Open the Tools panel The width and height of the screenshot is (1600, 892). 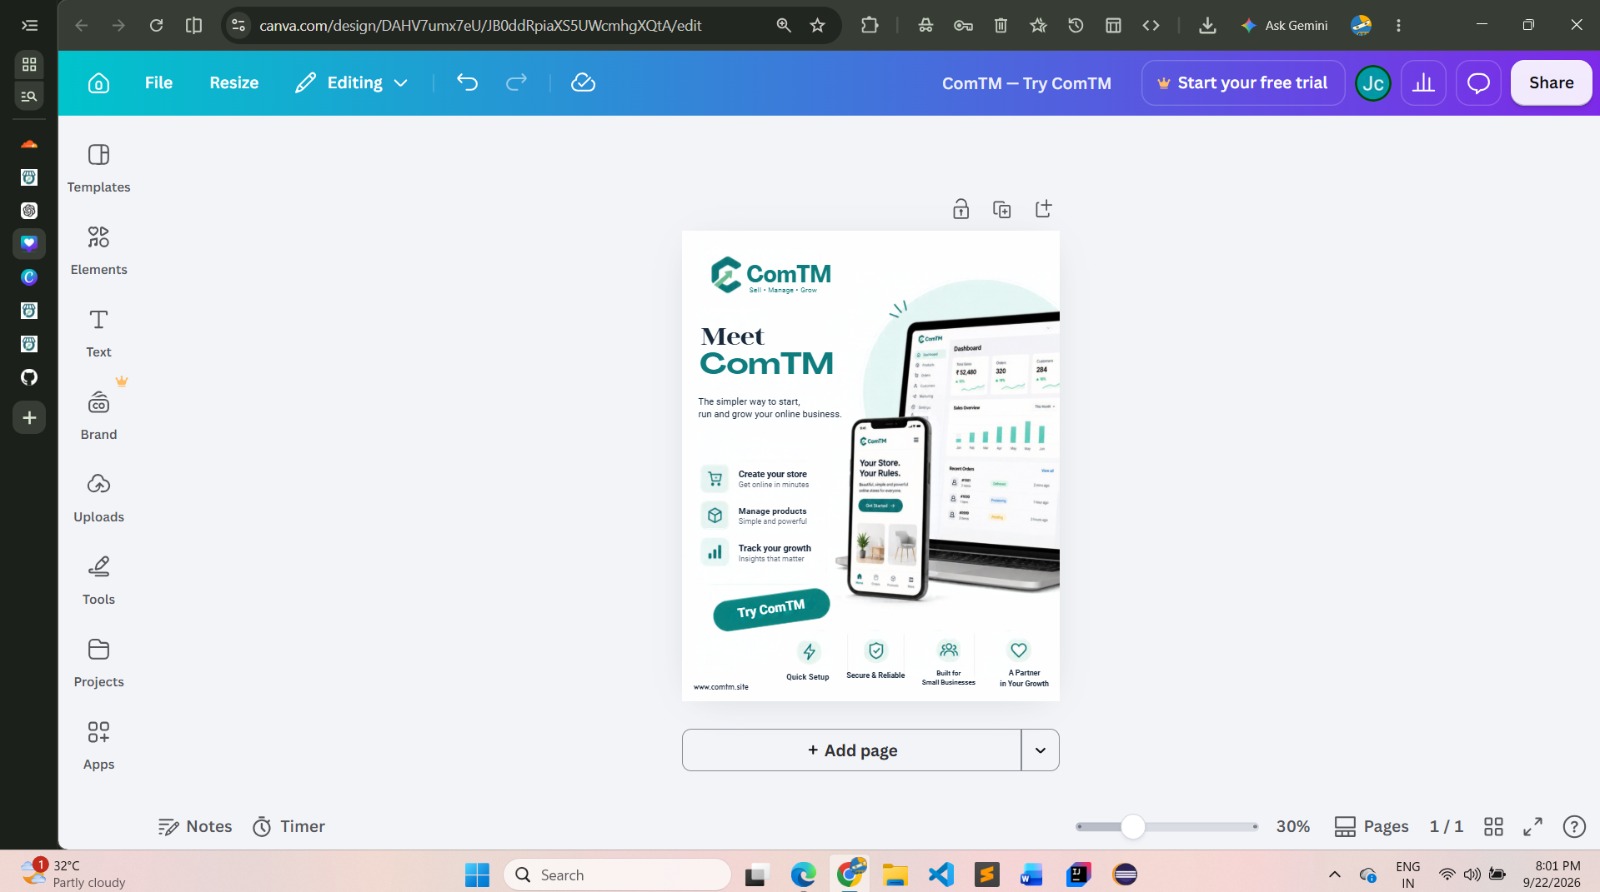pos(98,580)
